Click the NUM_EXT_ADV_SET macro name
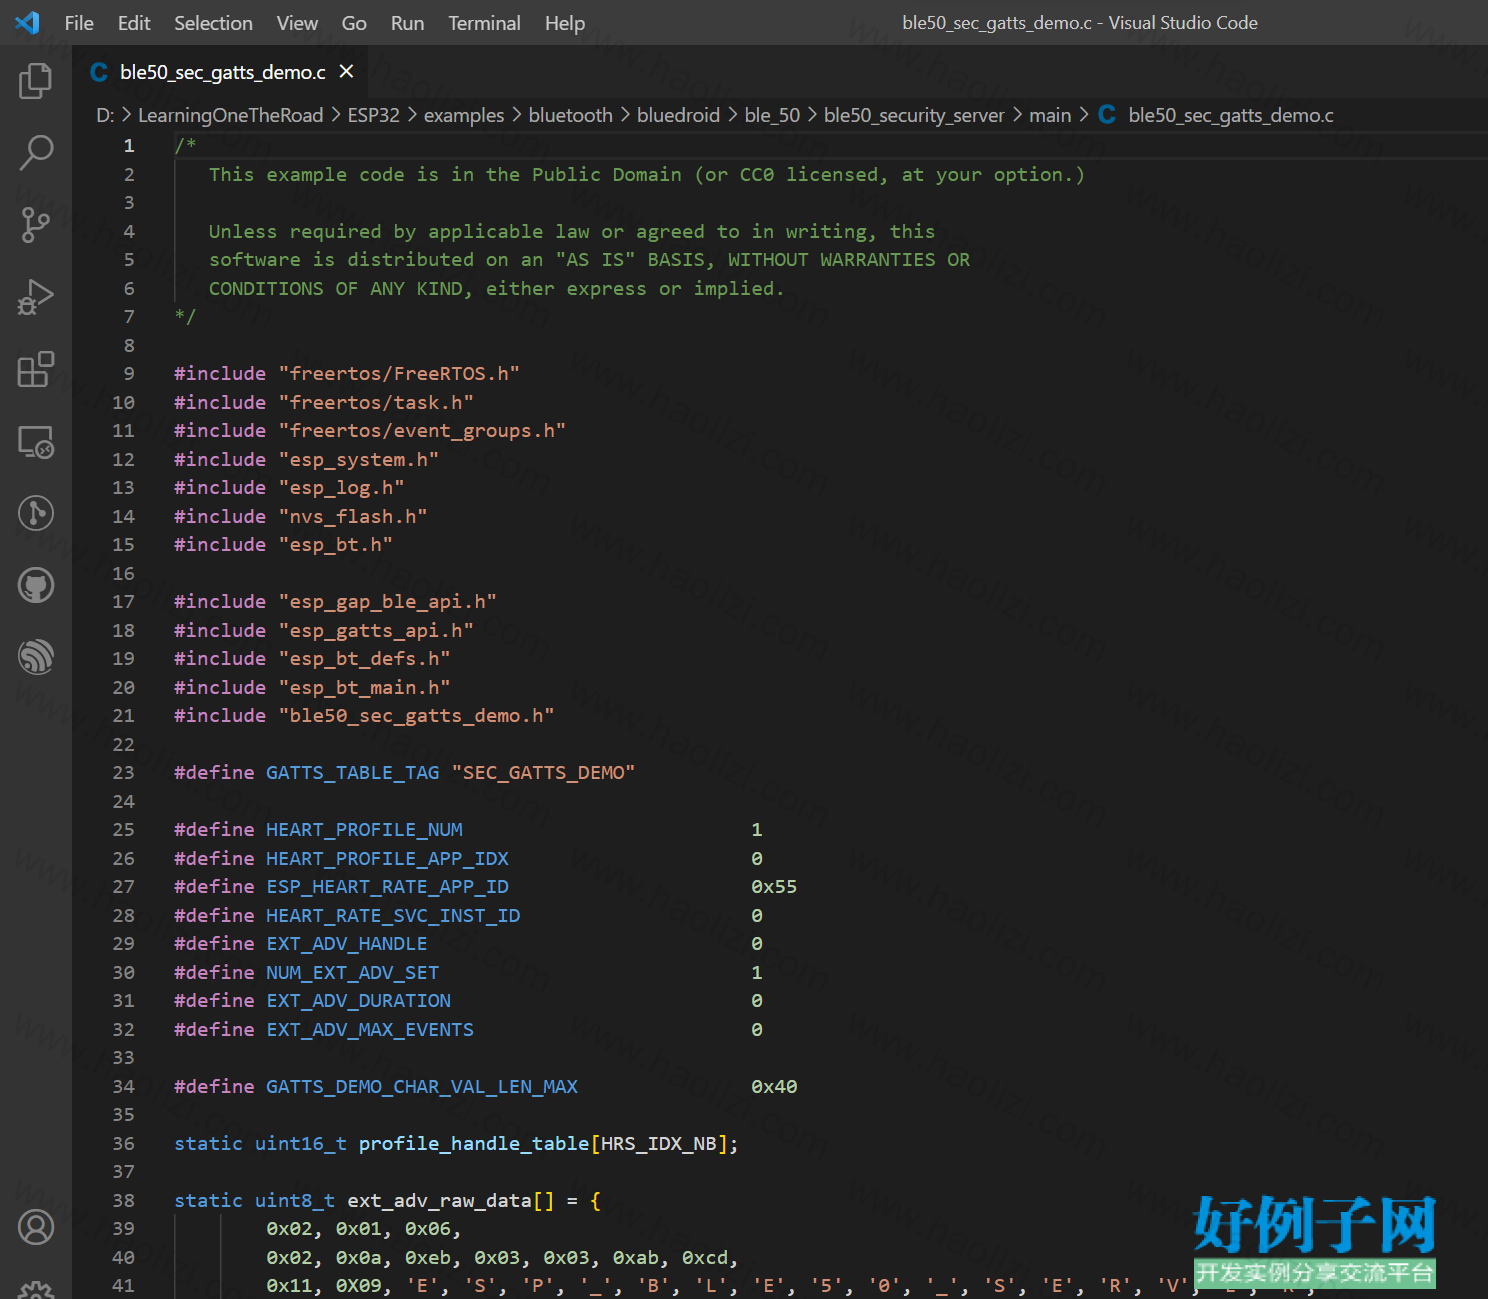Viewport: 1488px width, 1299px height. pyautogui.click(x=353, y=972)
